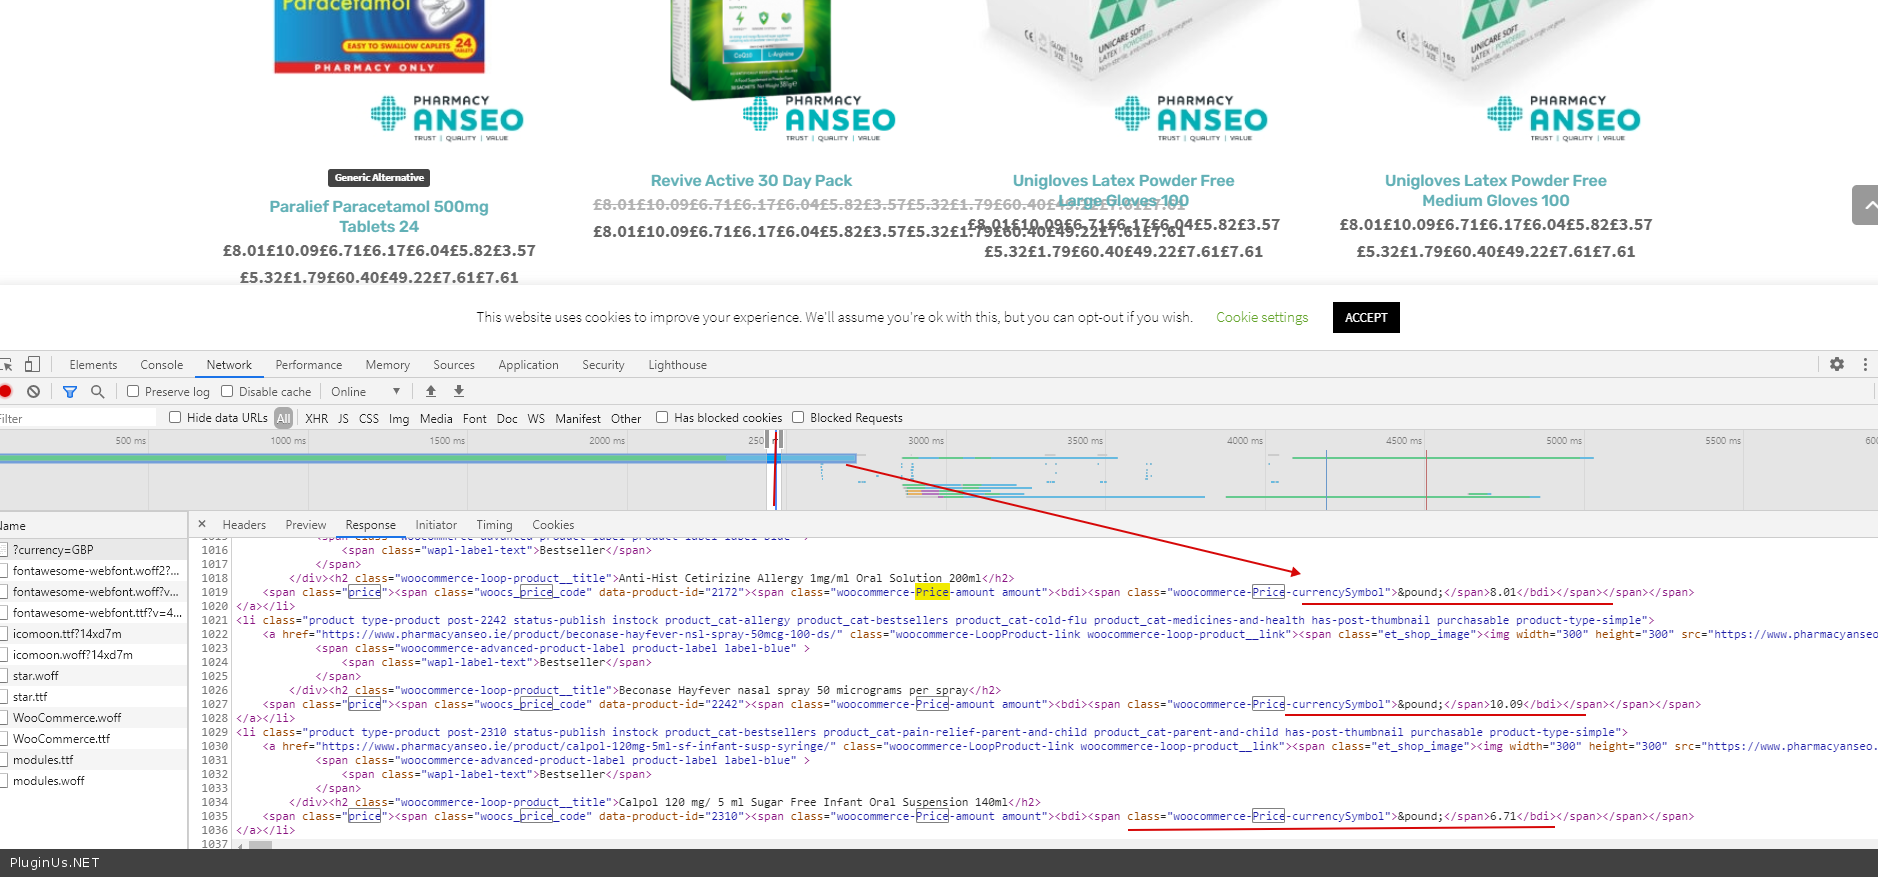Check the Disable cache option

pyautogui.click(x=227, y=392)
